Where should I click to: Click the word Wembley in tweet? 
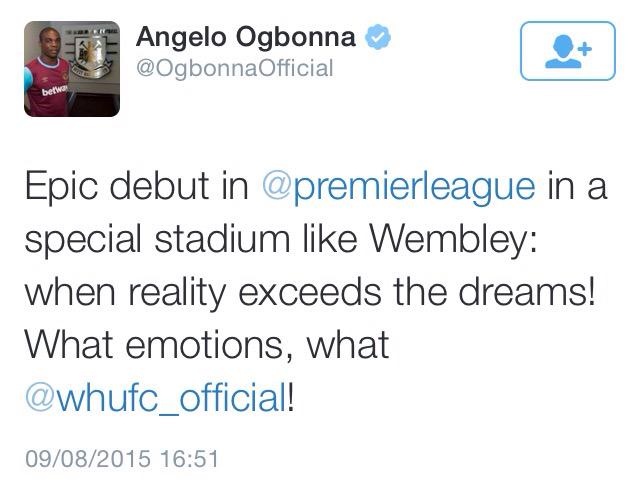point(453,240)
